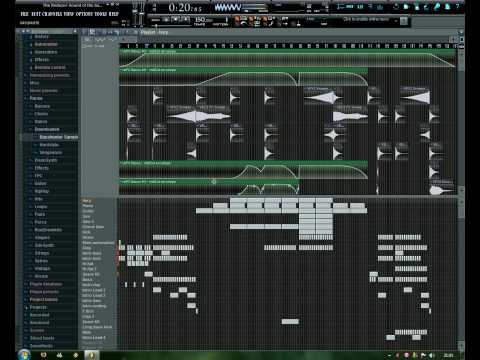480x360 pixels.
Task: Select Soundfonts folder in browser
Action: click(x=41, y=346)
